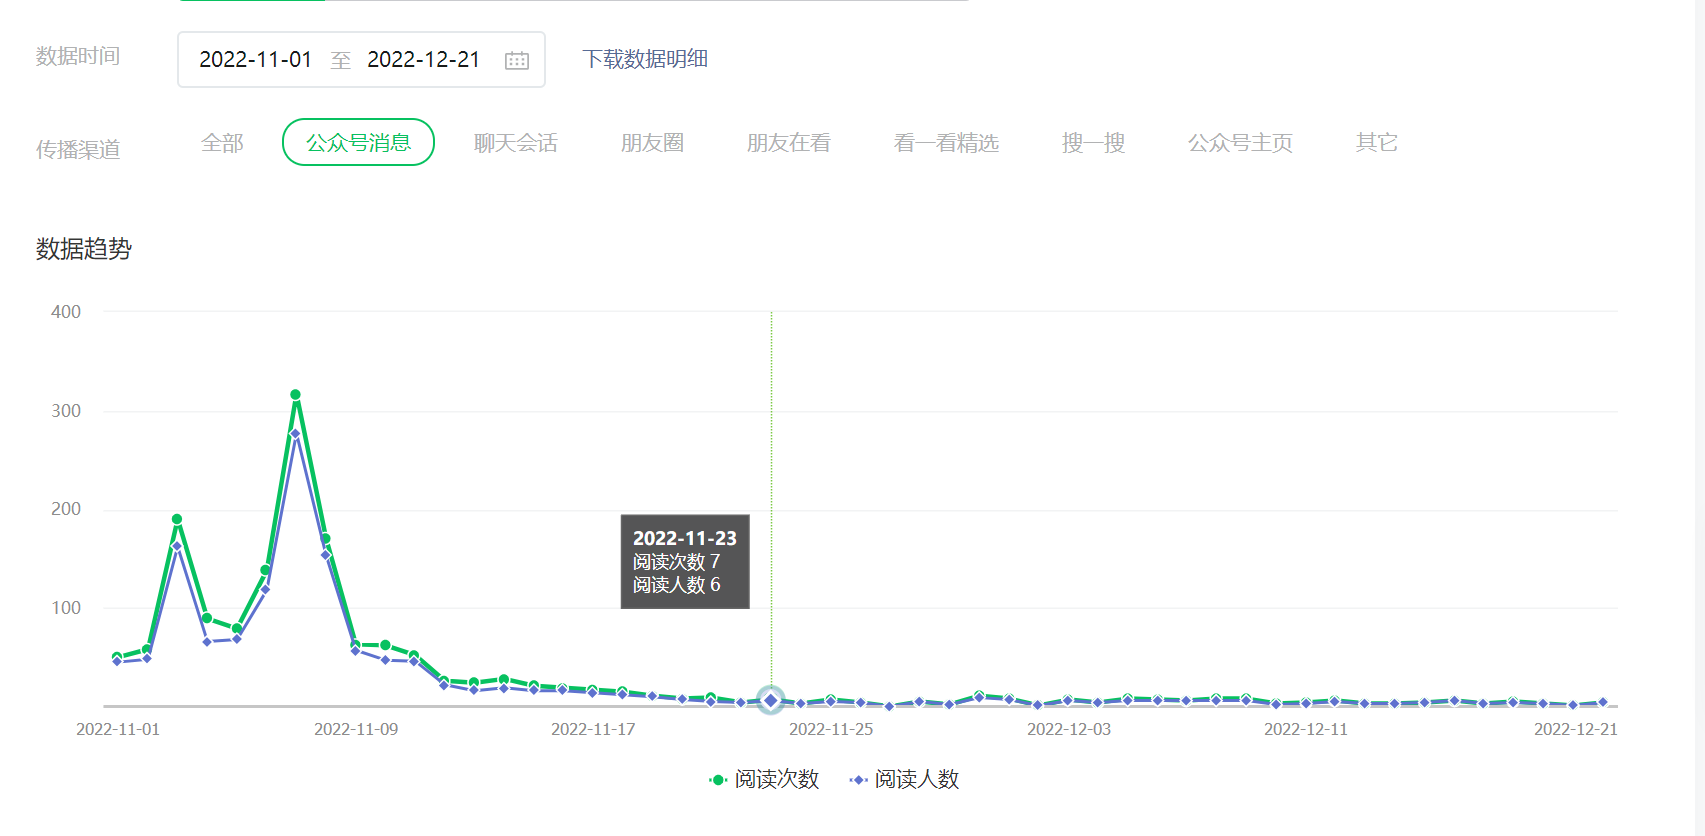Viewport: 1705px width, 836px height.
Task: Click x-axis label 2022-11-01
Action: tap(118, 729)
